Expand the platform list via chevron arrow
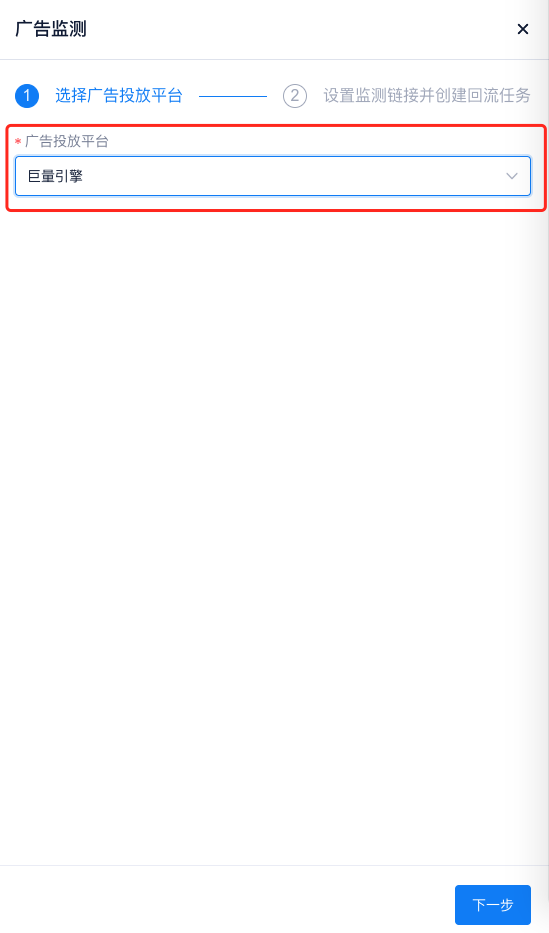The height and width of the screenshot is (933, 549). coord(512,176)
